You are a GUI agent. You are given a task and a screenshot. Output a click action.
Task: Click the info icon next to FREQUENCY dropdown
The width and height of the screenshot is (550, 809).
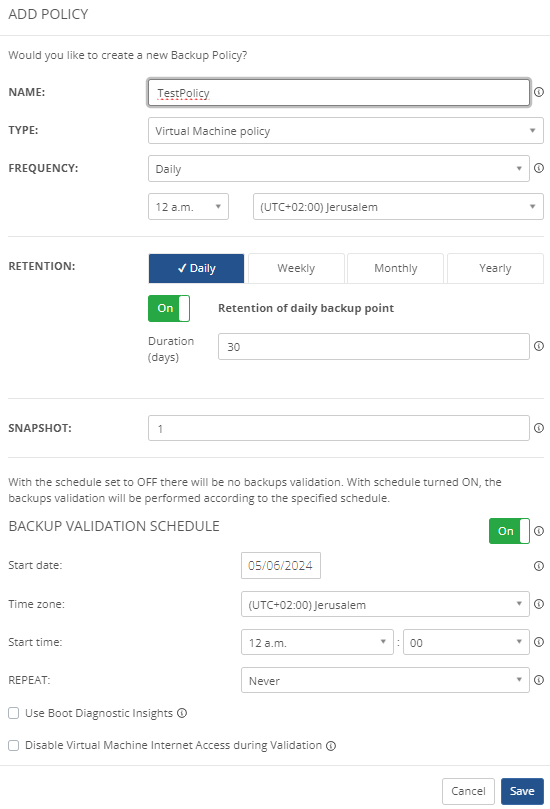539,168
